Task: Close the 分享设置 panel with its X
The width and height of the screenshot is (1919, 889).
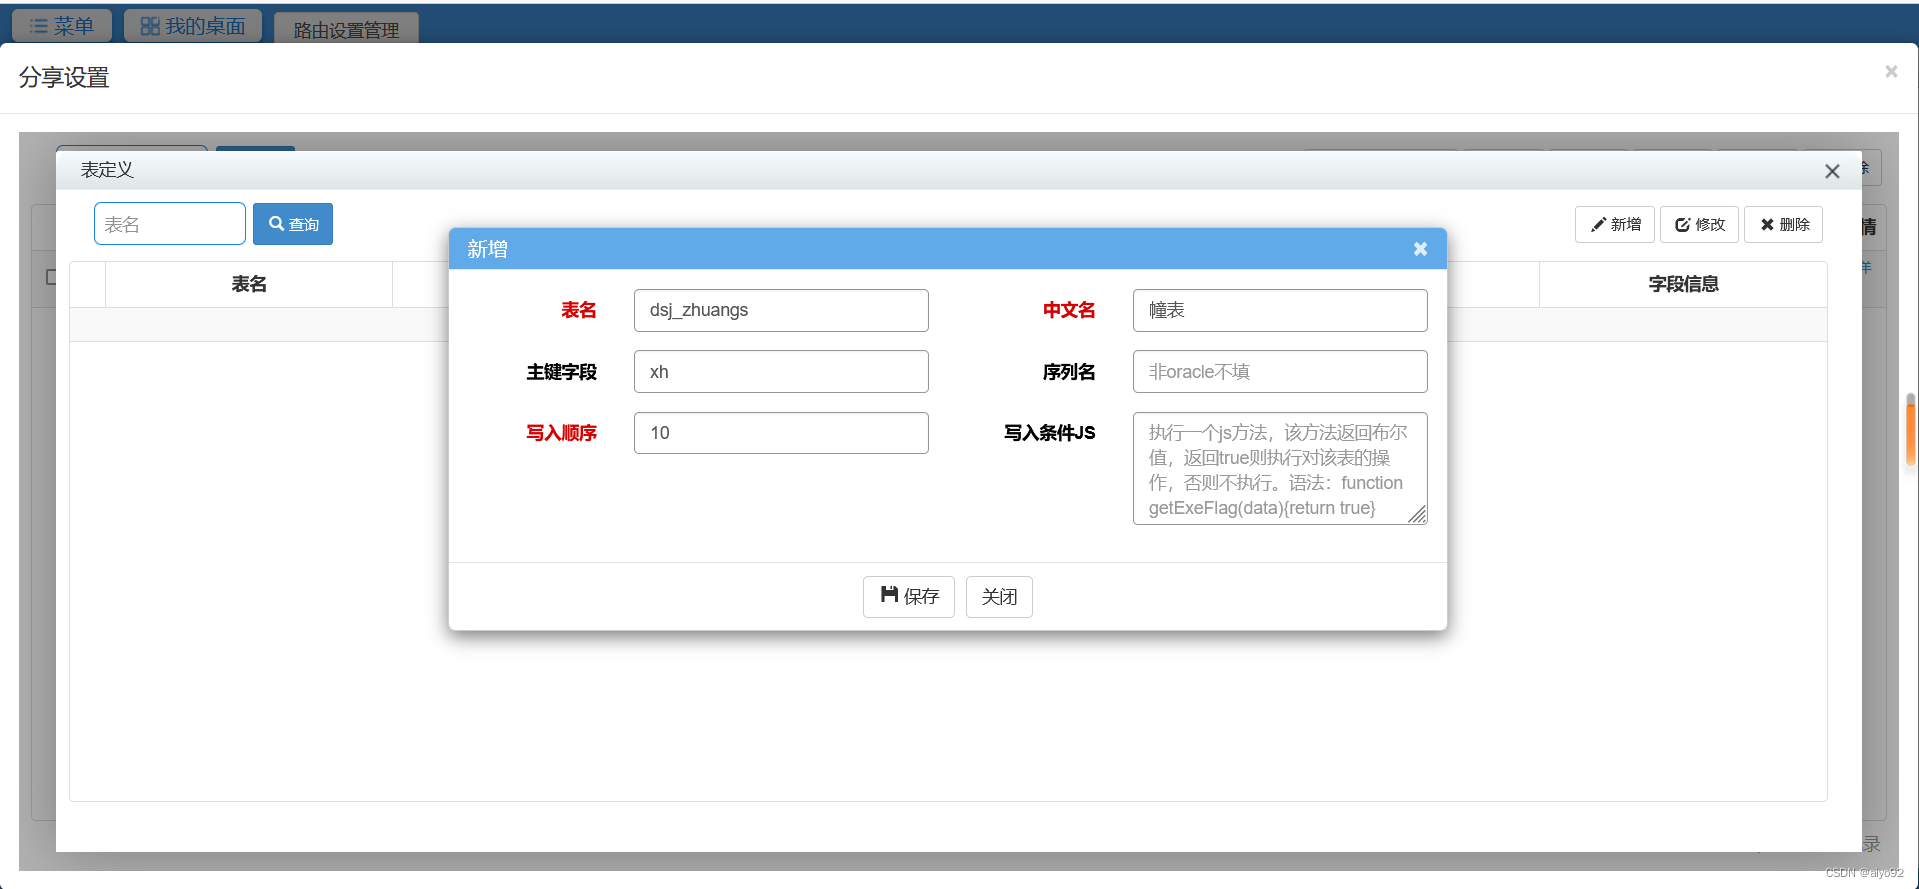Action: pos(1891,71)
